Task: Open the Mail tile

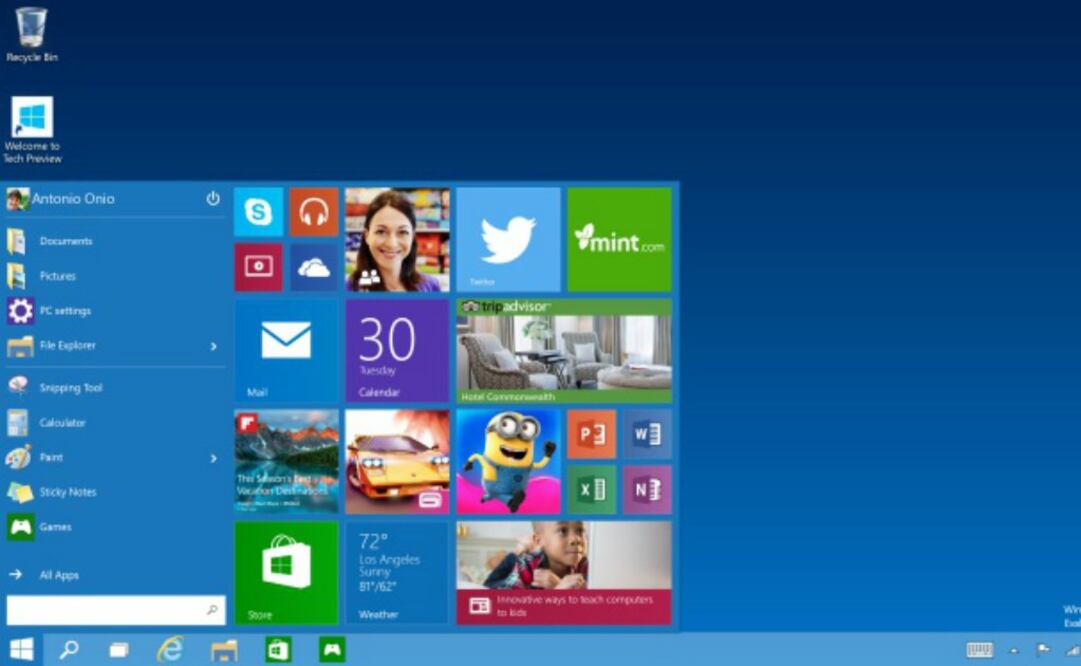Action: pos(286,349)
